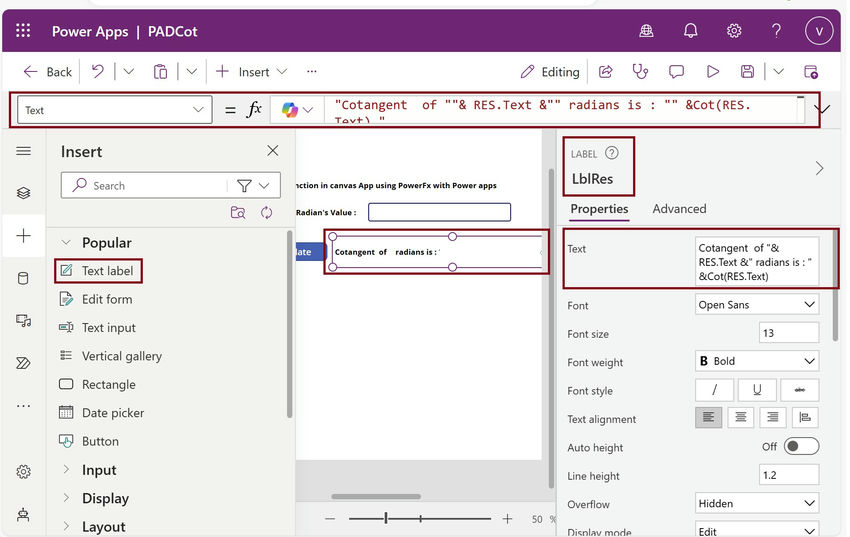Screen dimensions: 850x537
Task: Insert a Text label control
Action: (98, 270)
